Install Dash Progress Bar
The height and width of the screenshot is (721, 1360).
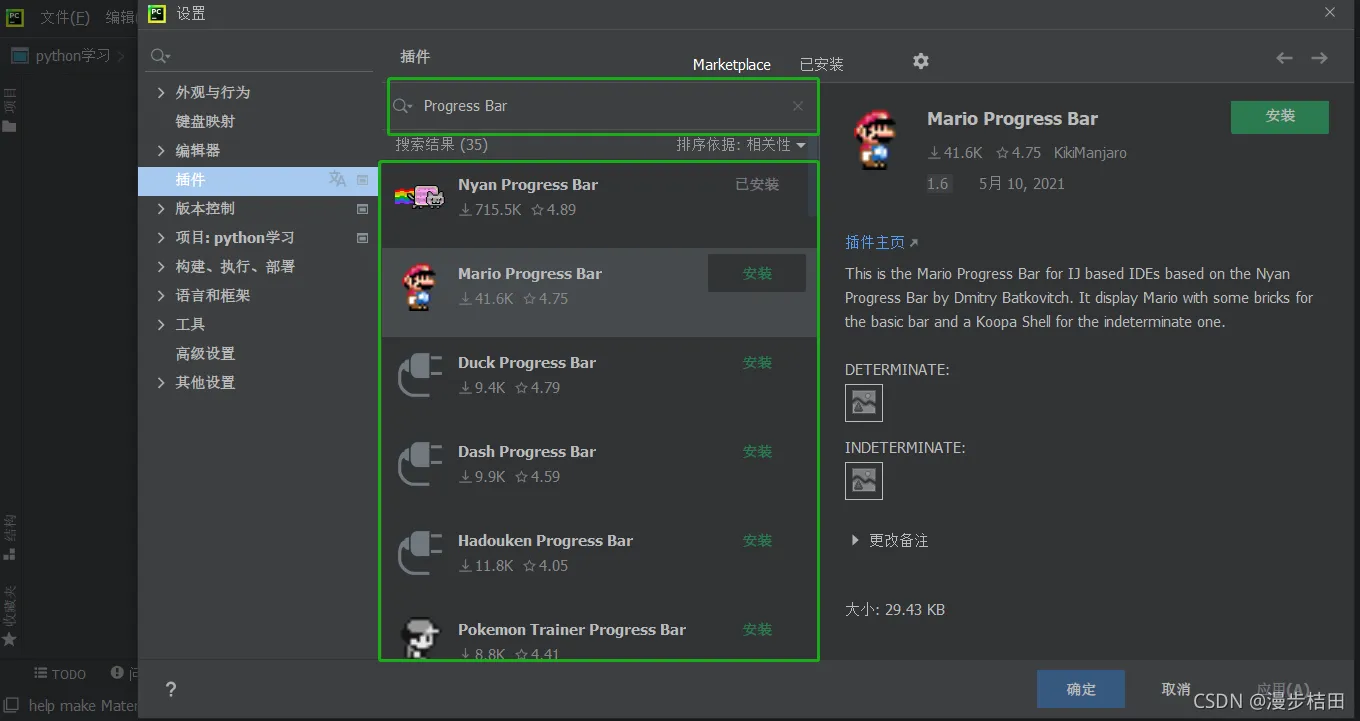pyautogui.click(x=757, y=451)
